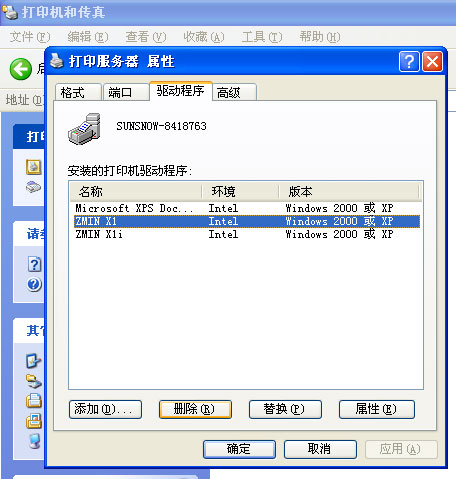This screenshot has width=456, height=479.
Task: Open the 查看(V) menu
Action: tap(146, 37)
